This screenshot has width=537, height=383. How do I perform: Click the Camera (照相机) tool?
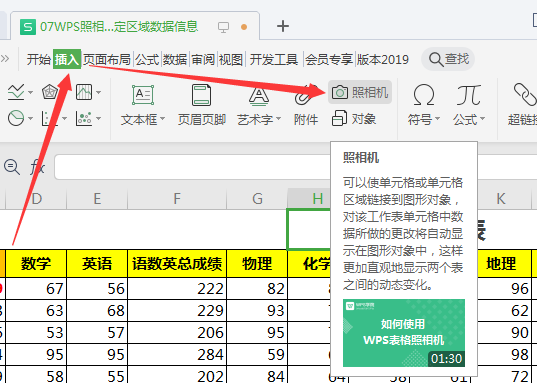360,92
